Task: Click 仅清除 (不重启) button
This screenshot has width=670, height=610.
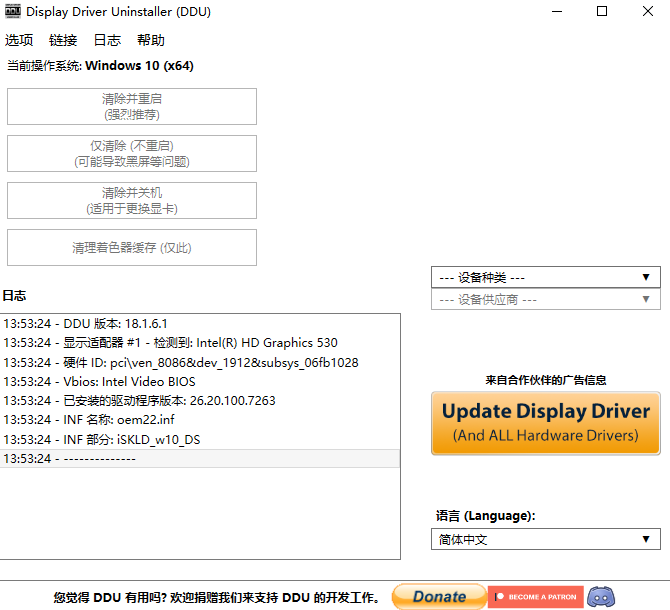Action: (132, 153)
